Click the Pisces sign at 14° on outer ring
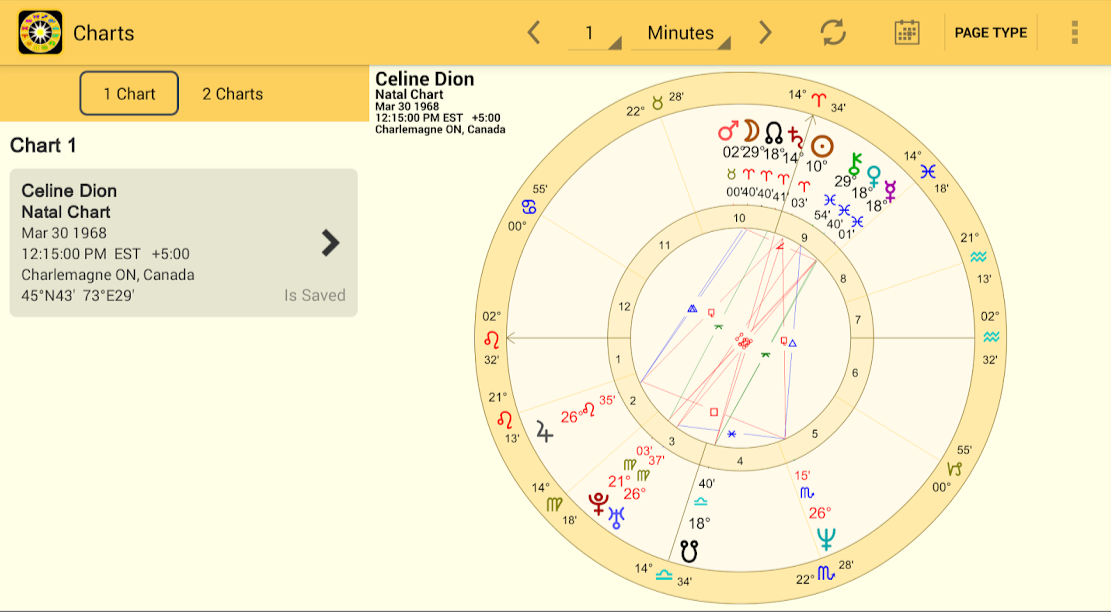 (x=928, y=171)
